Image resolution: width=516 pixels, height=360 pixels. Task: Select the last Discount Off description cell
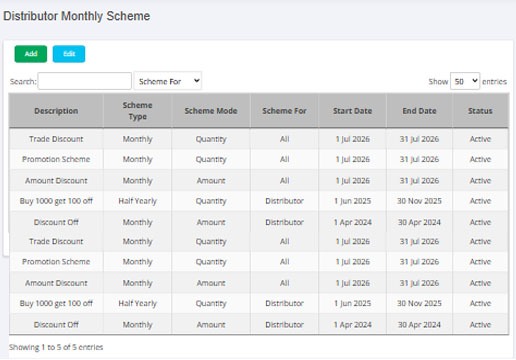(x=56, y=325)
